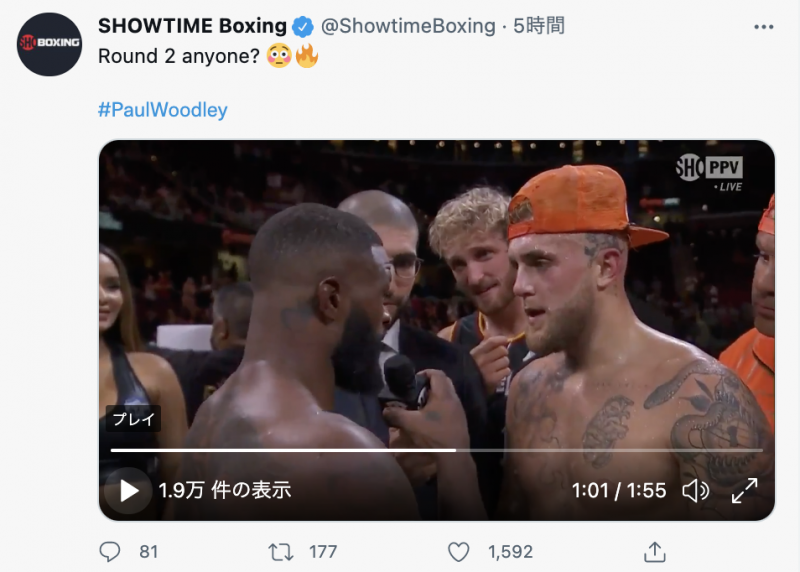This screenshot has height=572, width=800.
Task: Open the #PaulWoodley hashtag link
Action: click(x=163, y=110)
